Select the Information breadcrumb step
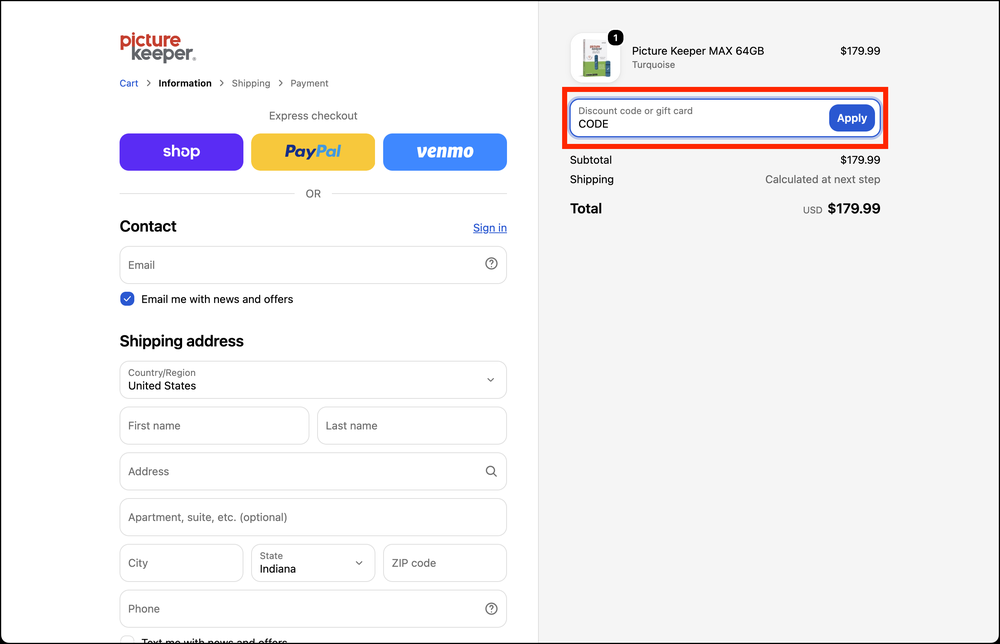Image resolution: width=1000 pixels, height=644 pixels. [x=185, y=84]
